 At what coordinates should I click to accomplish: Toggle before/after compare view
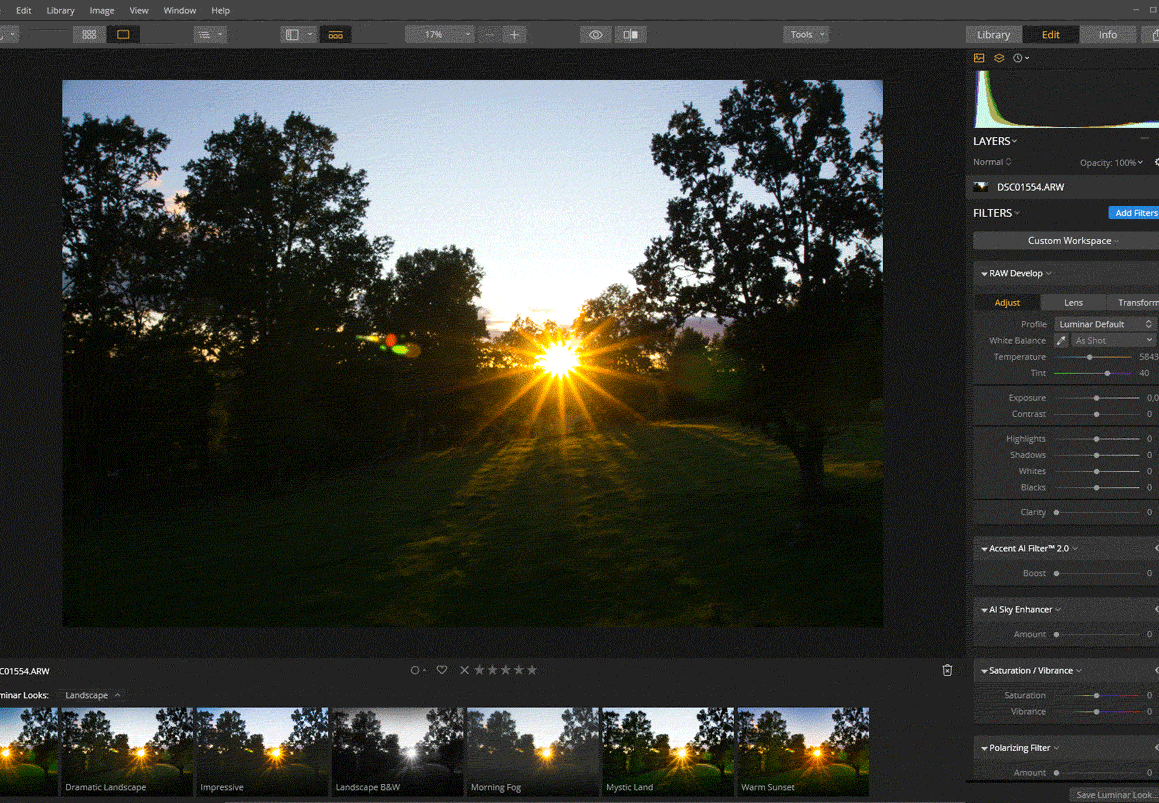[631, 34]
